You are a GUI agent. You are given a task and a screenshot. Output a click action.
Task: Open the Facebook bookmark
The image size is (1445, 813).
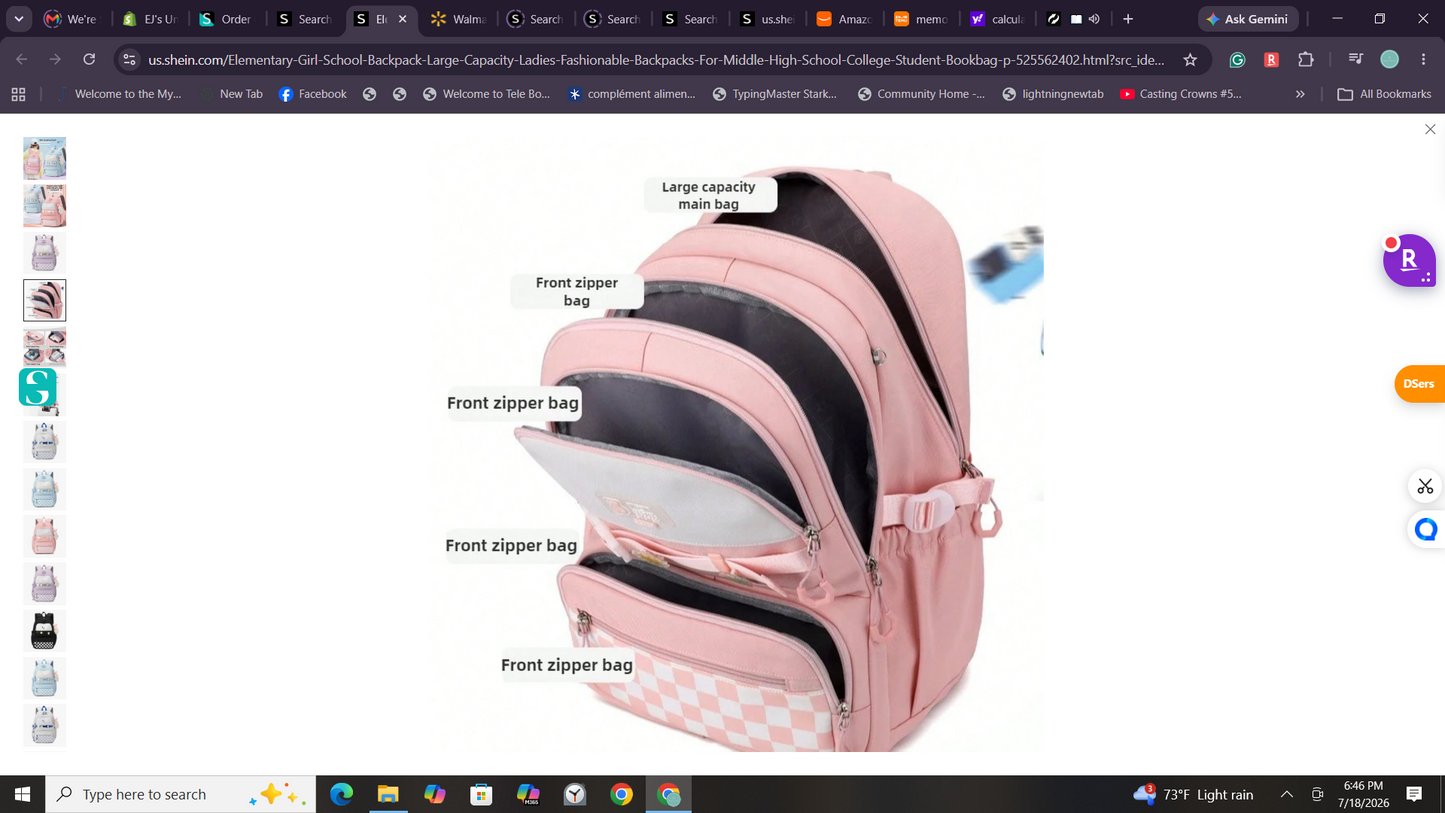313,94
